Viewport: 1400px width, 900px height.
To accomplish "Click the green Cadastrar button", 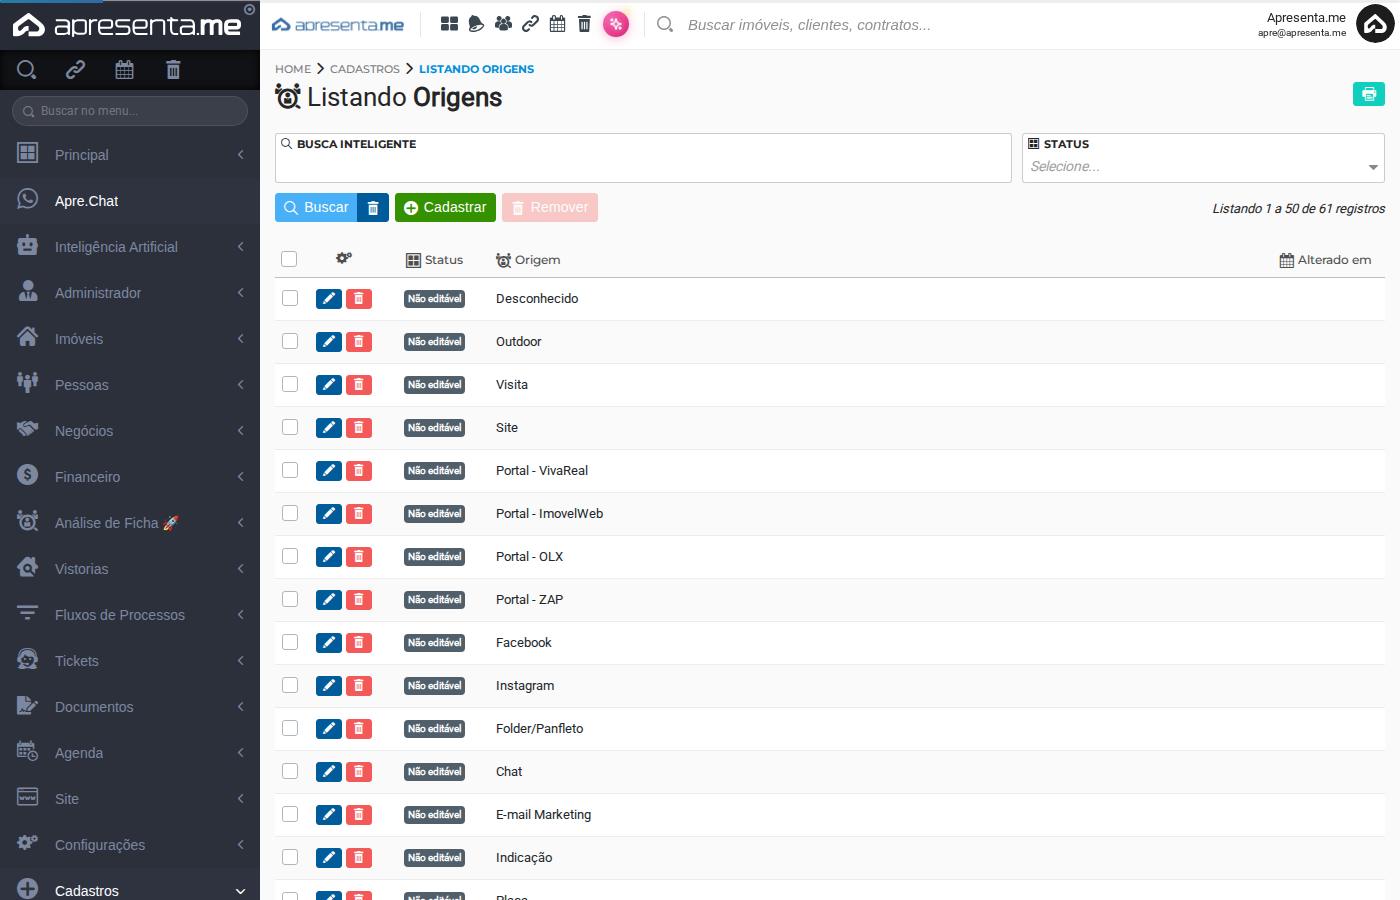I will tap(445, 207).
